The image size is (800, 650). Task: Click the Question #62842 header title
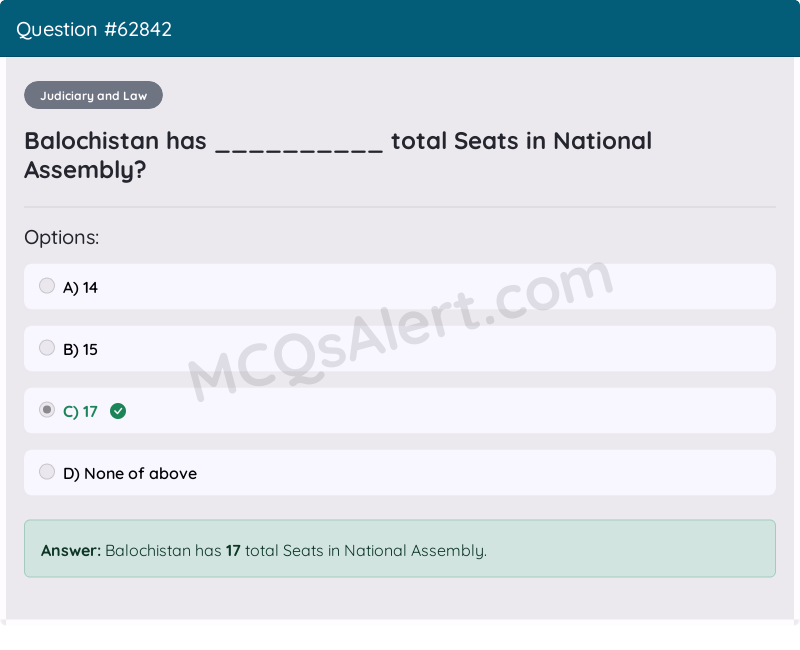coord(94,29)
